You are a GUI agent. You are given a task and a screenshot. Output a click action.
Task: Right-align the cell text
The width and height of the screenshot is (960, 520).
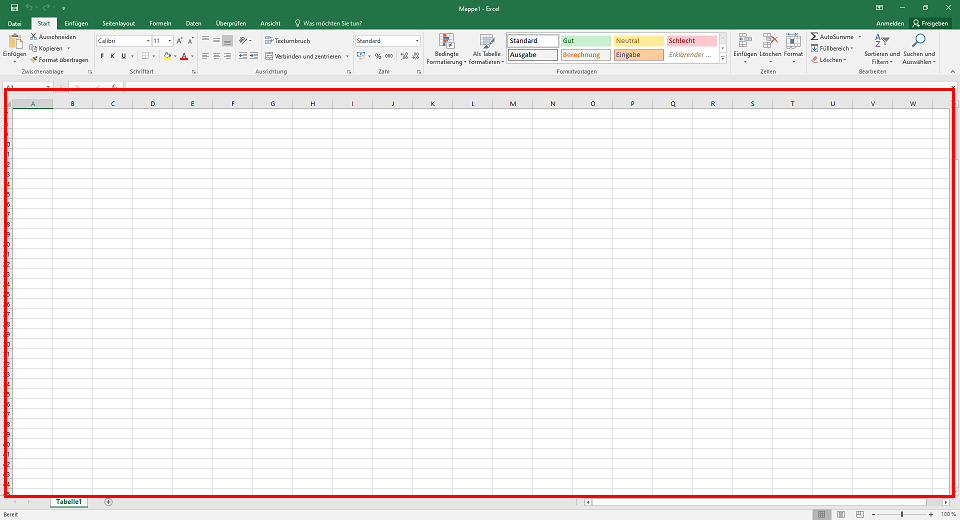(x=228, y=56)
